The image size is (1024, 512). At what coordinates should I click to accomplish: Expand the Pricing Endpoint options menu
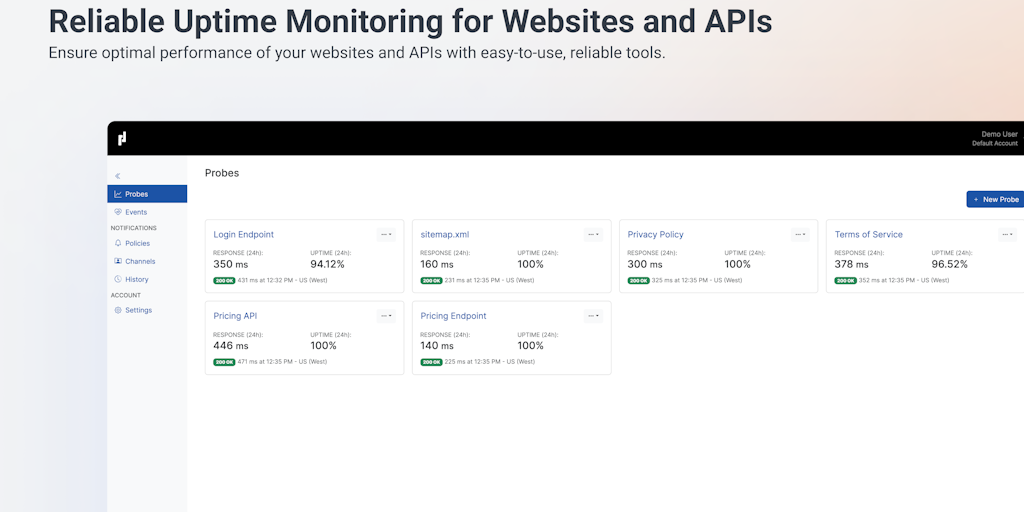click(593, 315)
